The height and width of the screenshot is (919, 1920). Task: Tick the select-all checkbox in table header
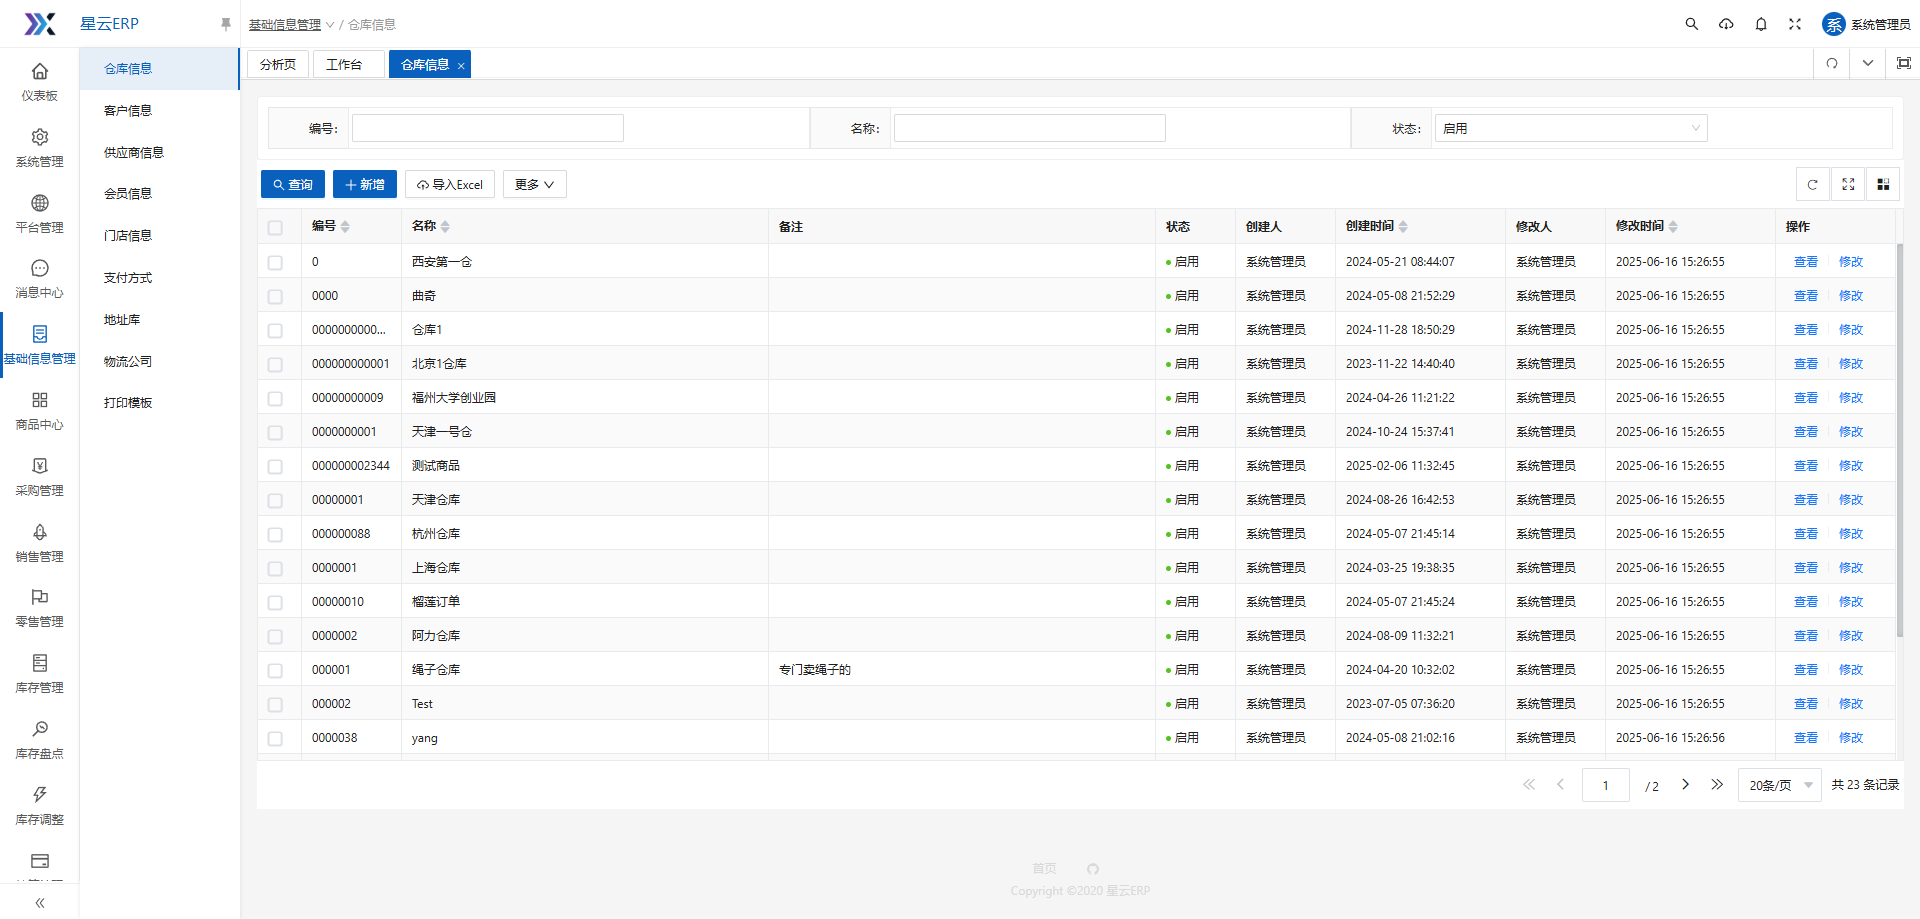tap(276, 228)
